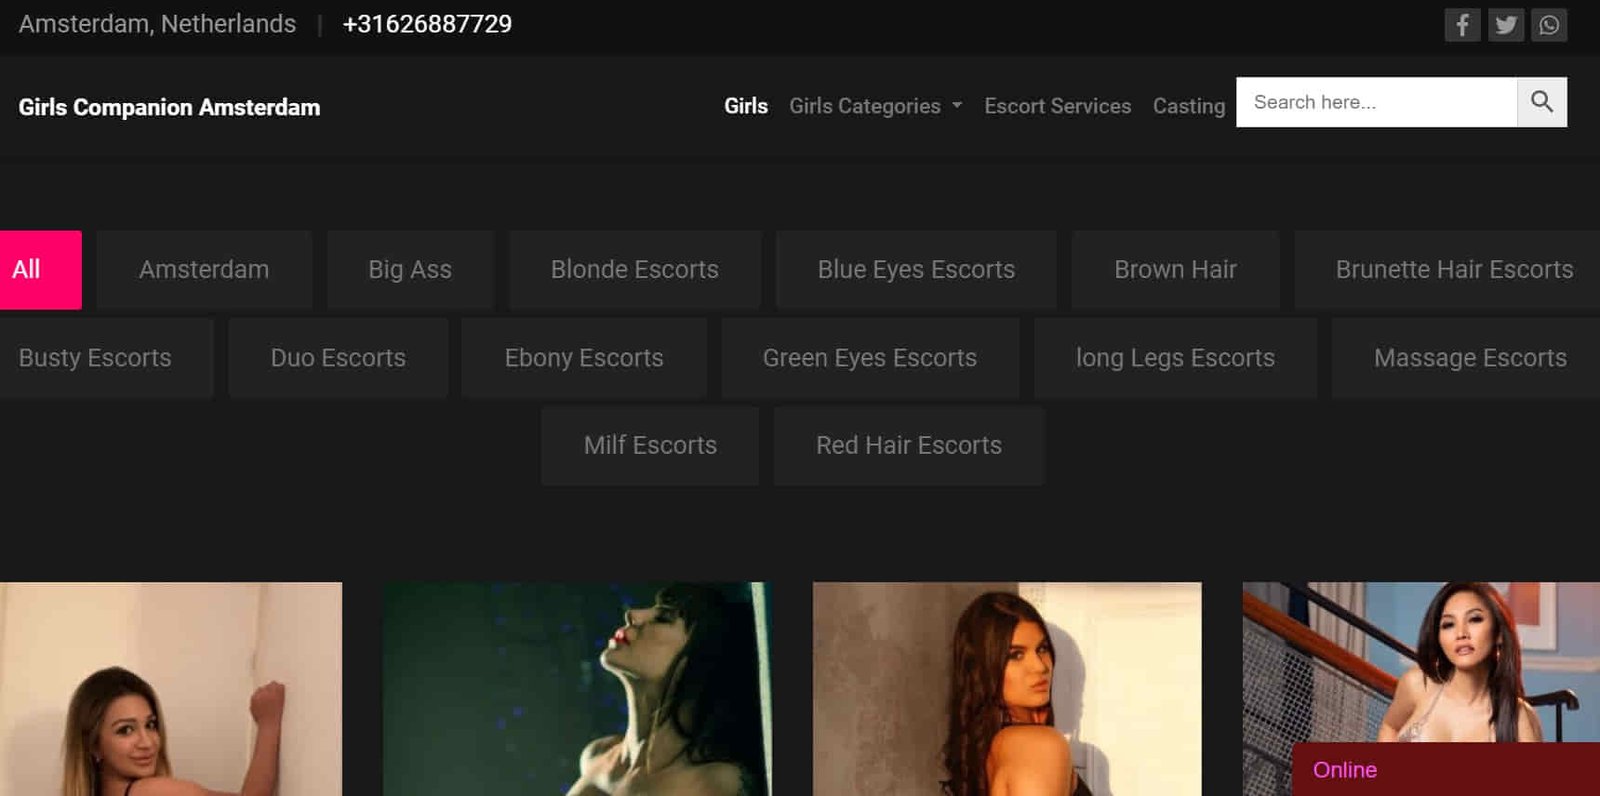Select the Green Eyes Escorts filter
The image size is (1600, 796).
[869, 358]
